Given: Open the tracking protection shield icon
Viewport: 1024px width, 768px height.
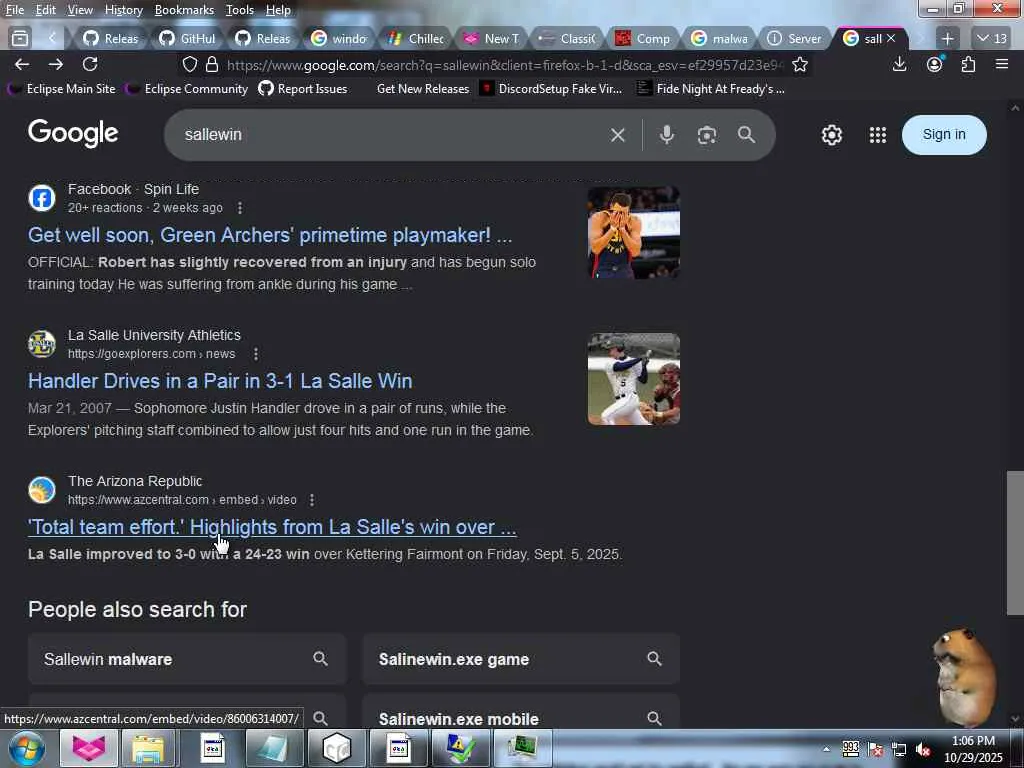Looking at the screenshot, I should point(190,65).
